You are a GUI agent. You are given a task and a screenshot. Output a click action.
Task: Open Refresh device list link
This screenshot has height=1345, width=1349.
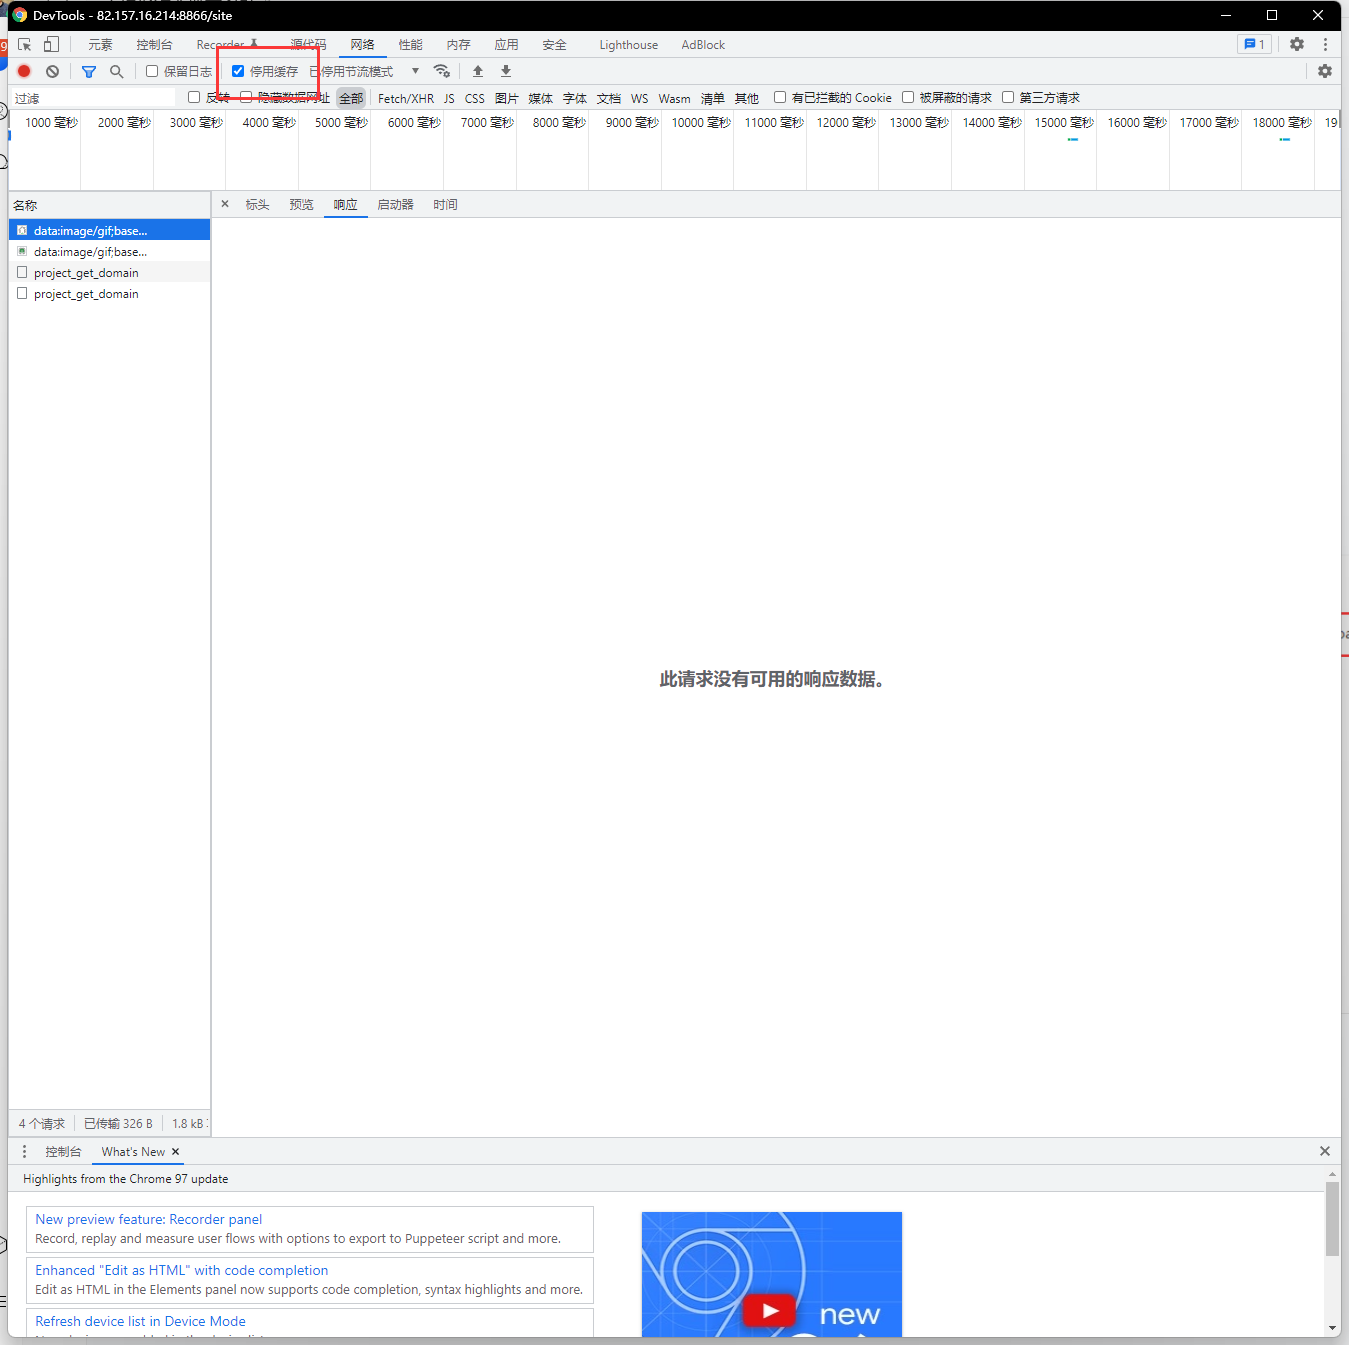[x=140, y=1321]
